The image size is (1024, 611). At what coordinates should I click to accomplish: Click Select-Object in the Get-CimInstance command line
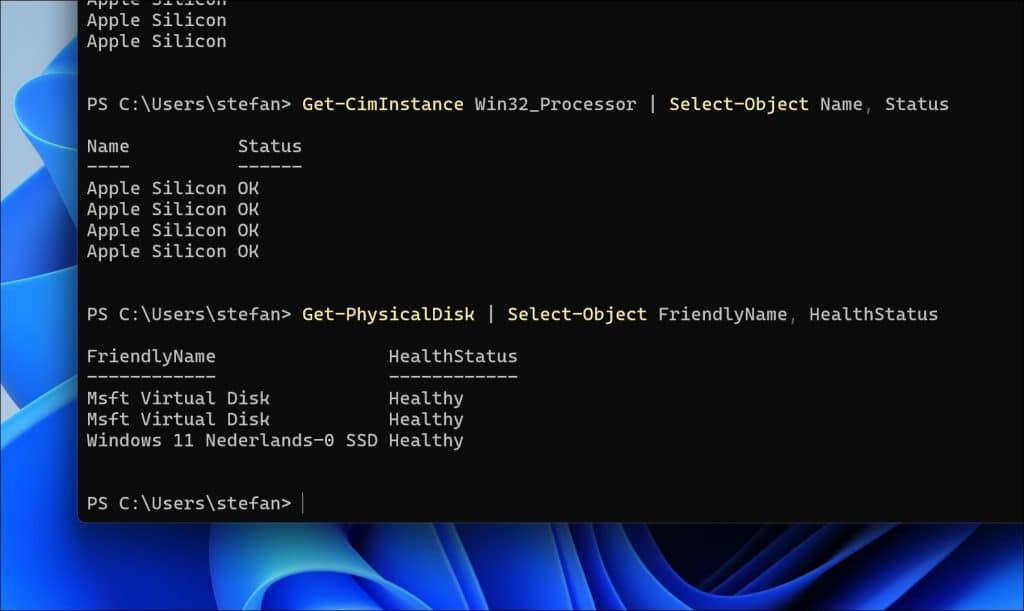tap(739, 104)
